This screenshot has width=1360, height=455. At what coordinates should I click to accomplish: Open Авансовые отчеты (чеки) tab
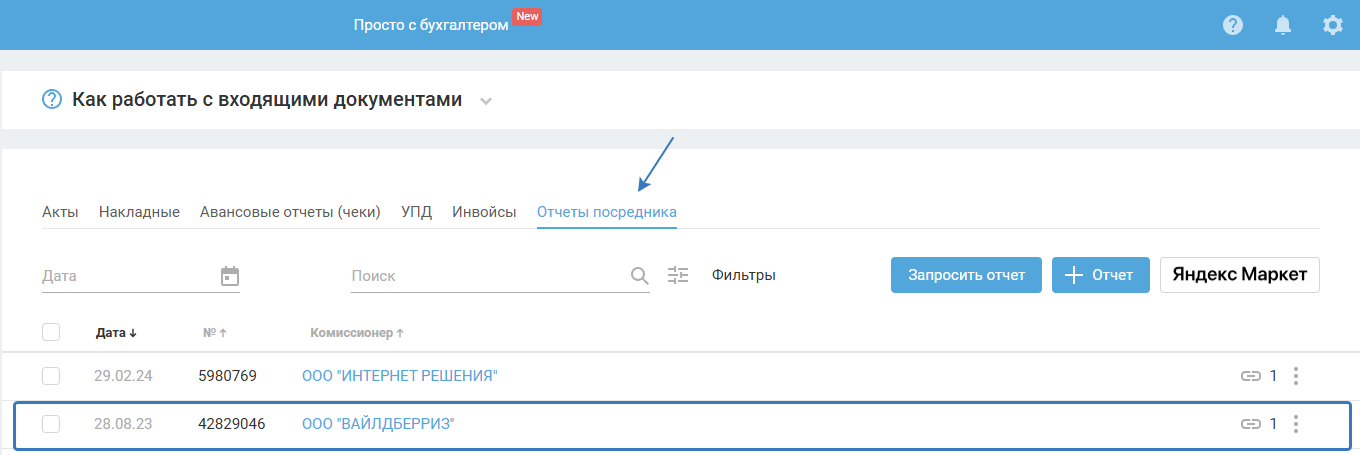click(x=290, y=212)
